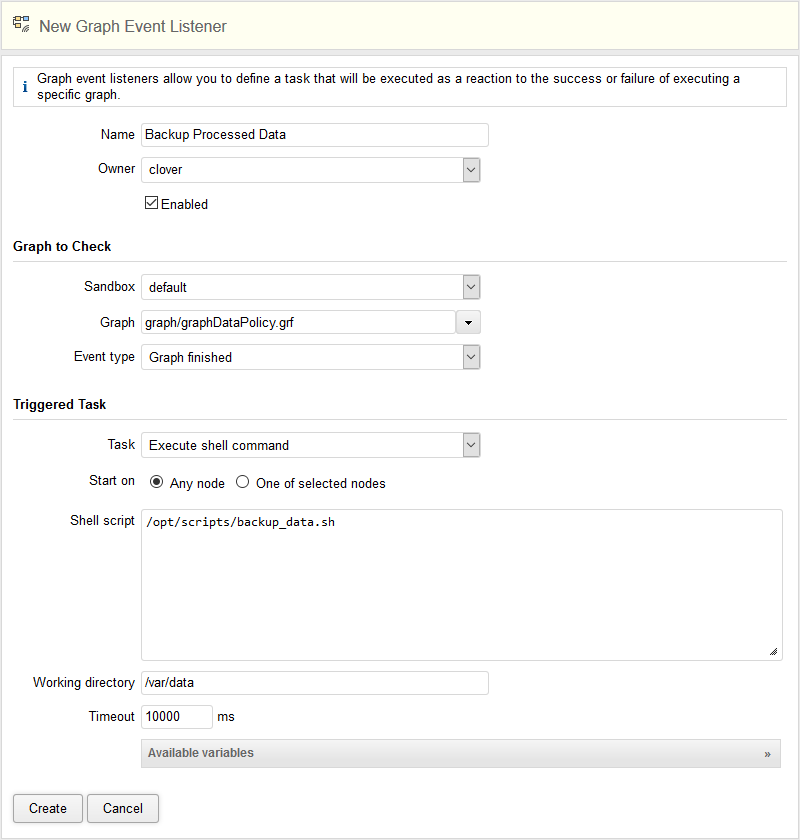Image resolution: width=800 pixels, height=840 pixels.
Task: Click the info icon in description box
Action: click(x=25, y=87)
